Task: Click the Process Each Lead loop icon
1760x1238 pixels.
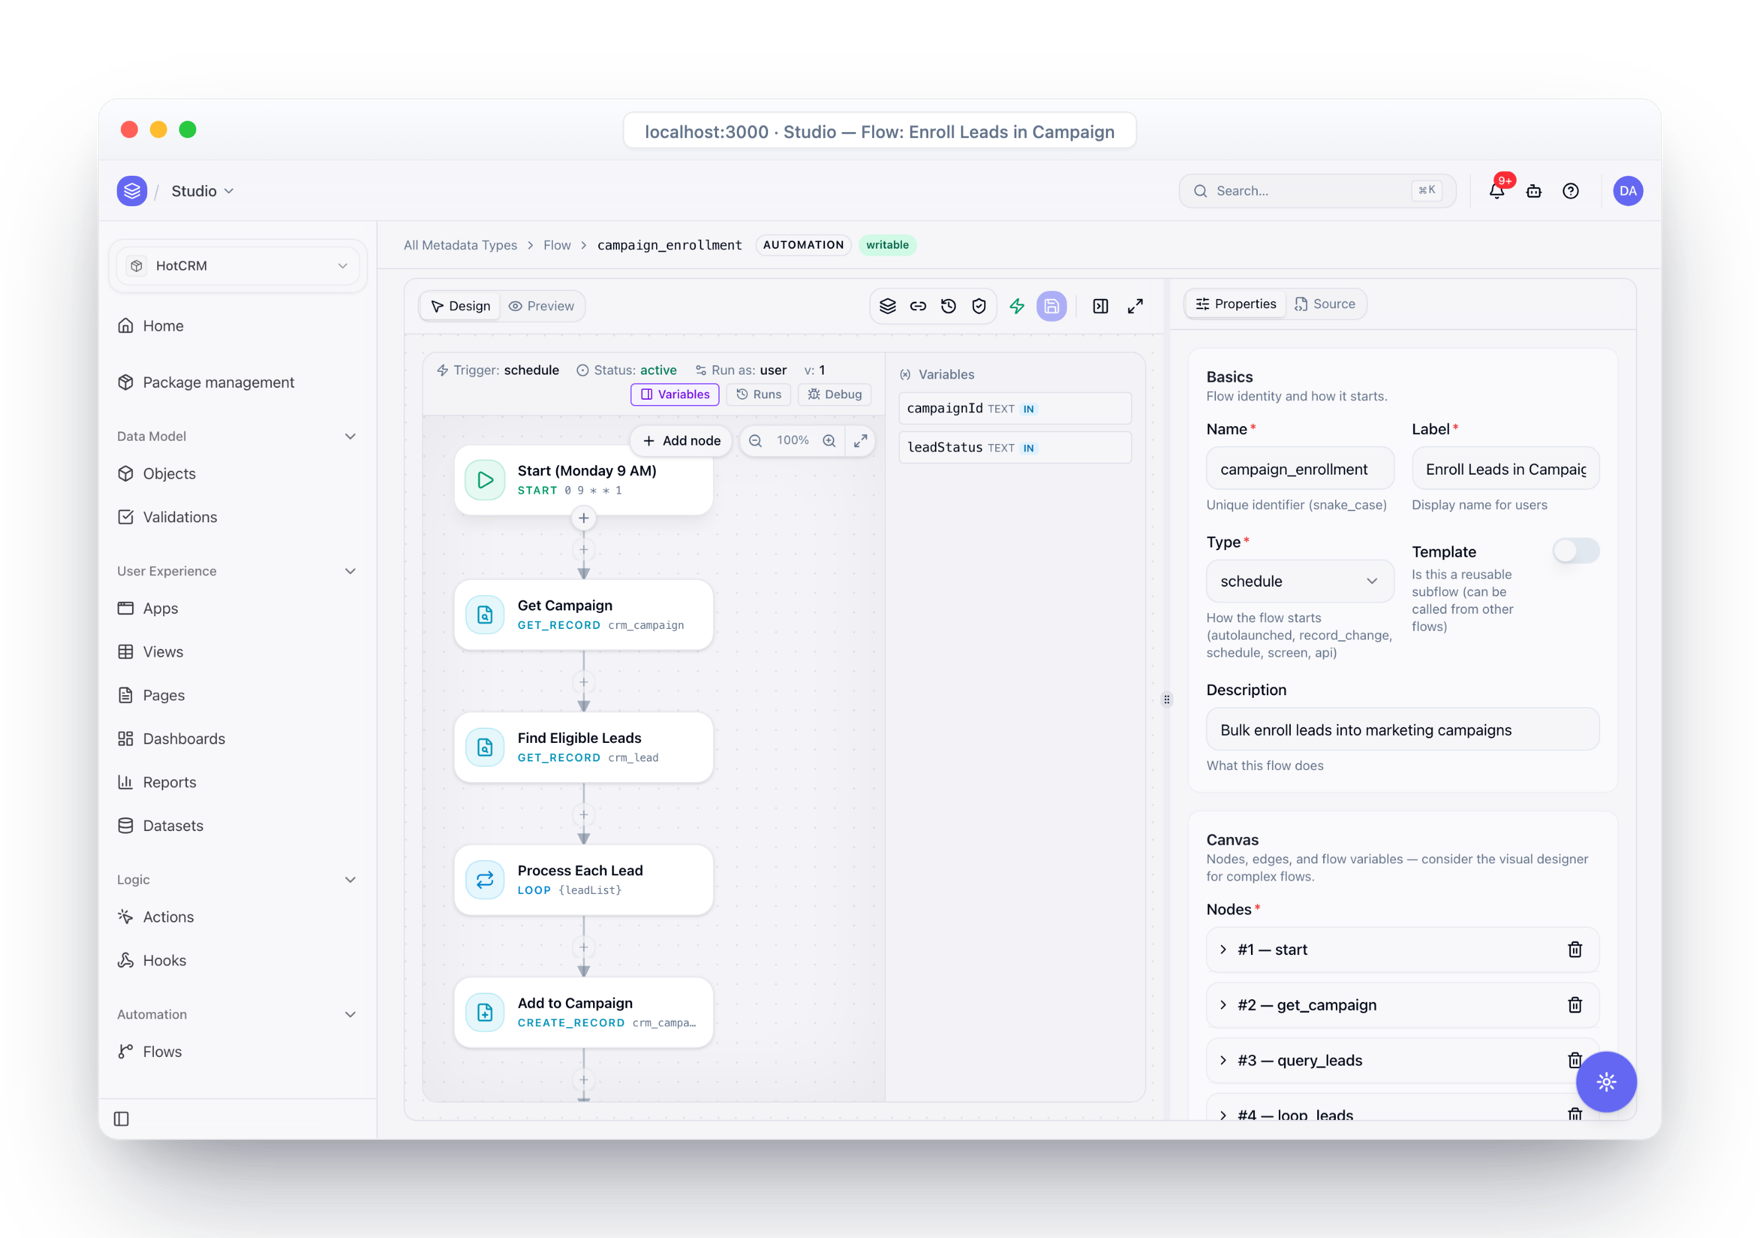Action: pos(485,880)
